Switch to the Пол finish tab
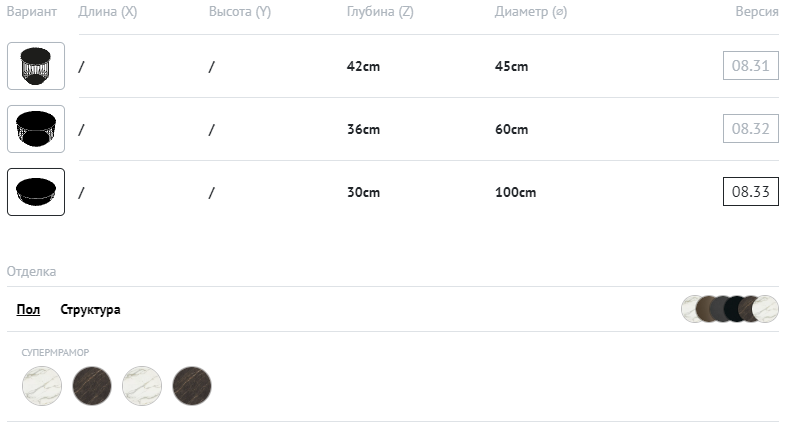802x432 pixels. pos(28,310)
